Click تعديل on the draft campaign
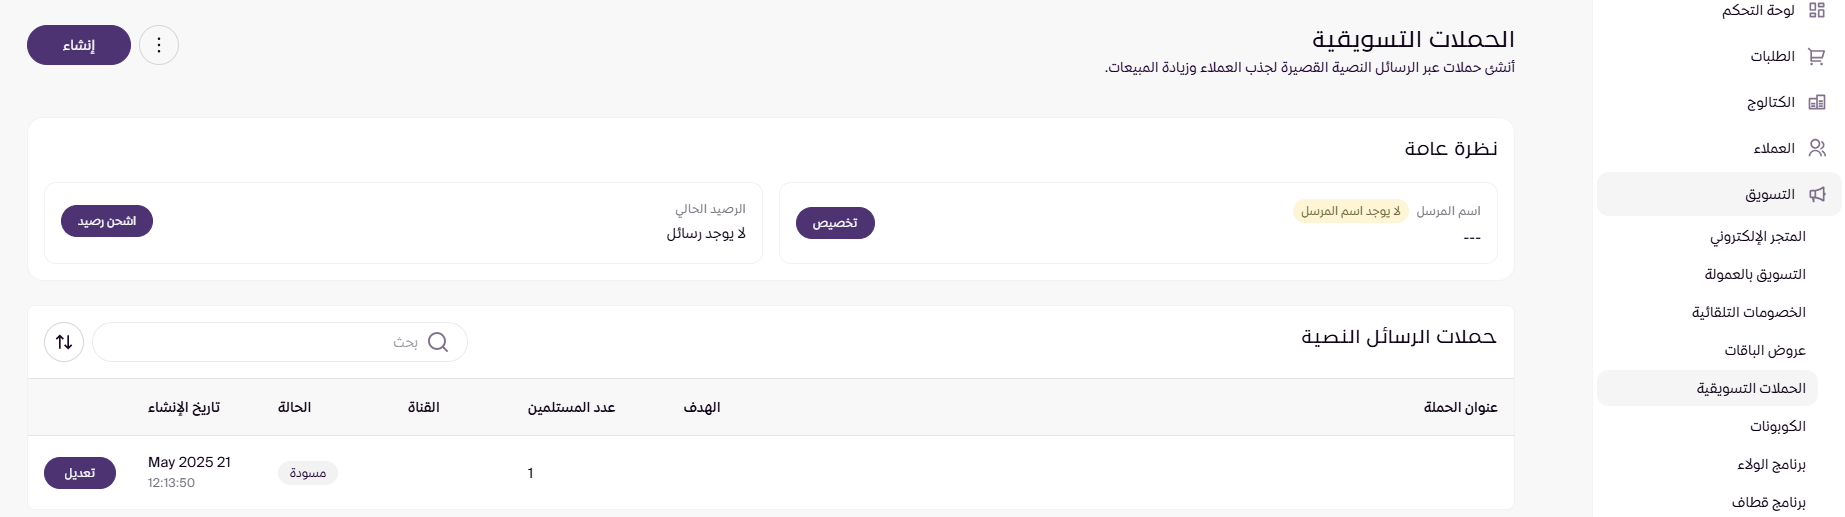 [x=80, y=473]
